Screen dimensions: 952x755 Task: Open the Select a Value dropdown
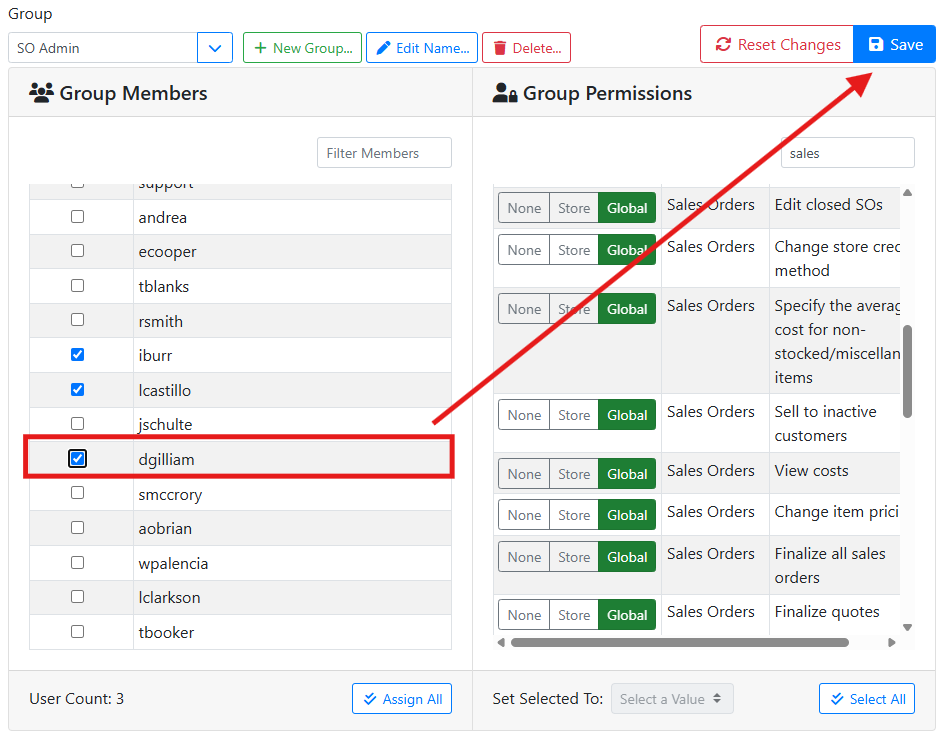(672, 699)
